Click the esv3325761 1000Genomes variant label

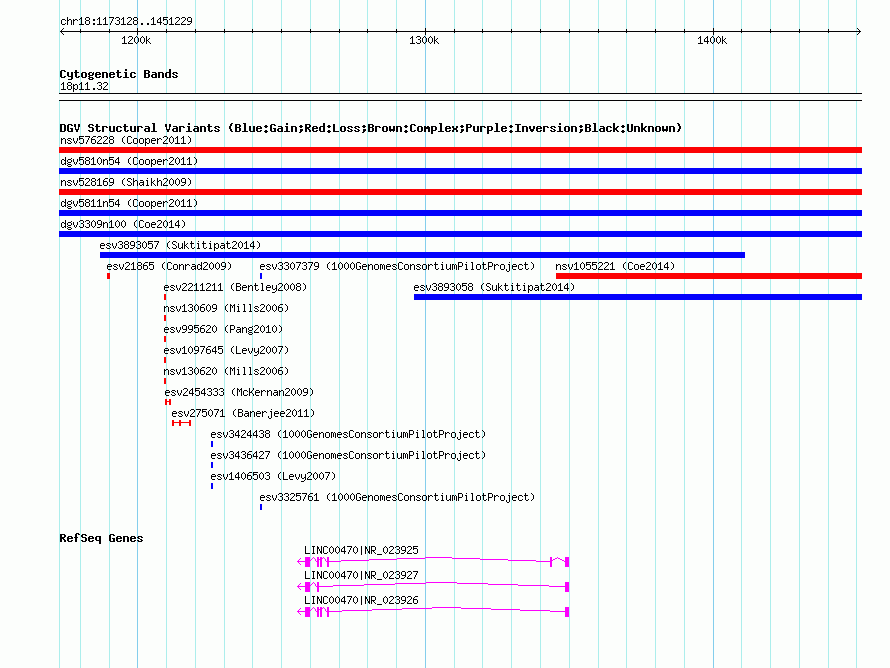pos(397,497)
